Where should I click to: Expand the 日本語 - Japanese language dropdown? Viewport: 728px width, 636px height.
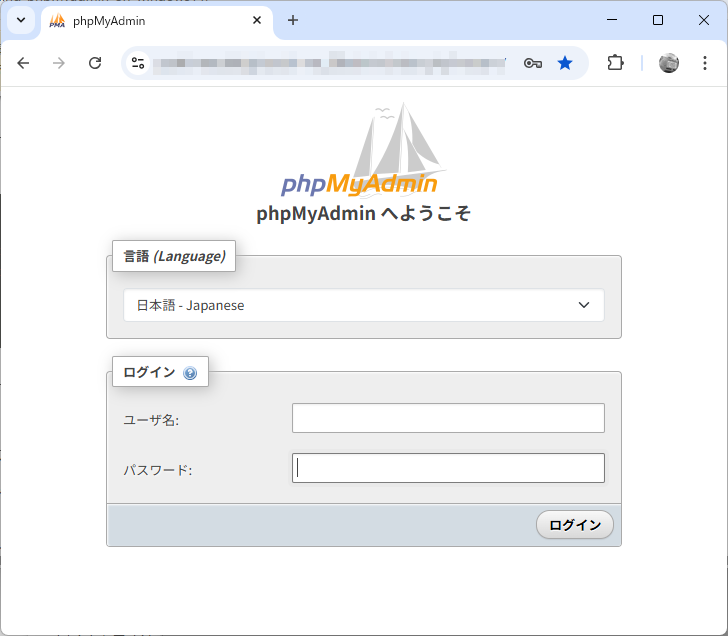364,306
